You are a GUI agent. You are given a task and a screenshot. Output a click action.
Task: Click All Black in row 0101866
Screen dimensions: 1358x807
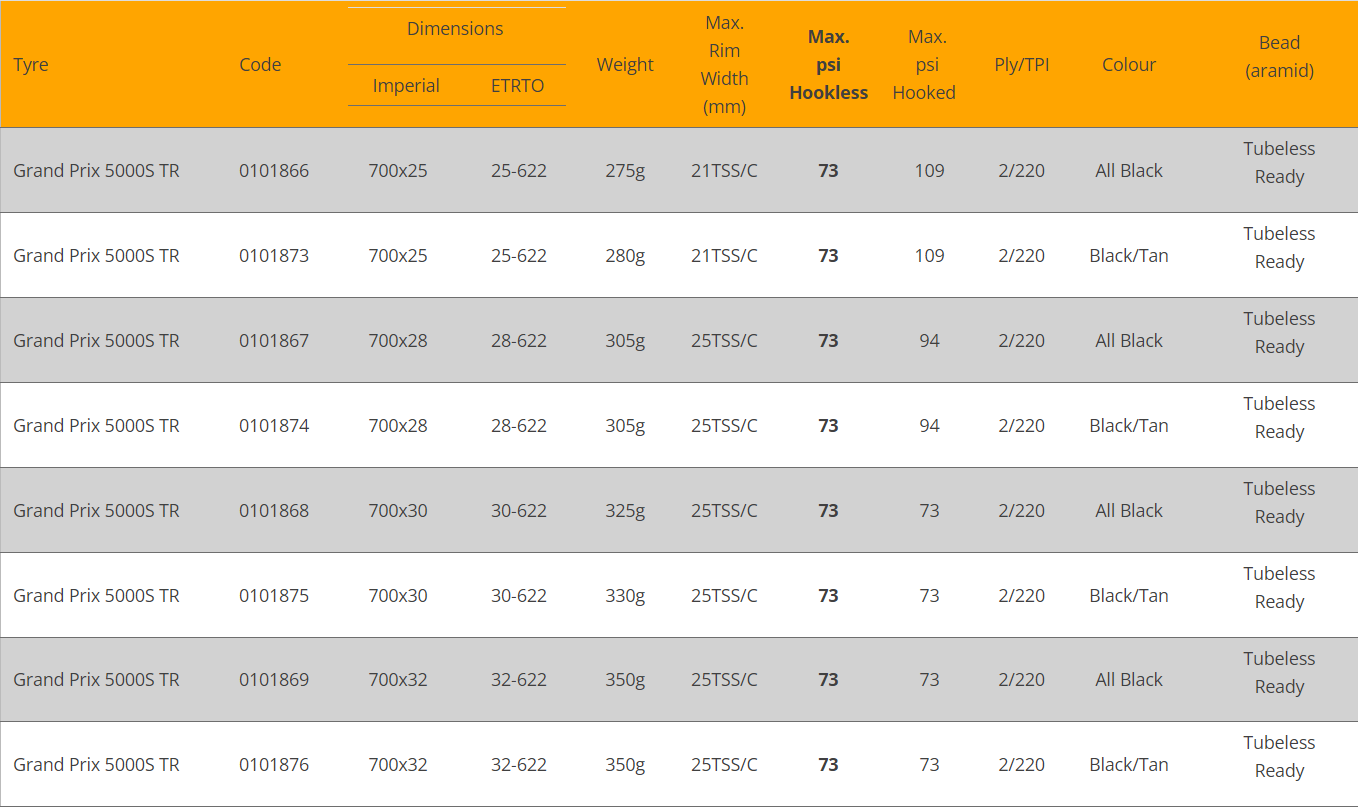coord(1129,171)
